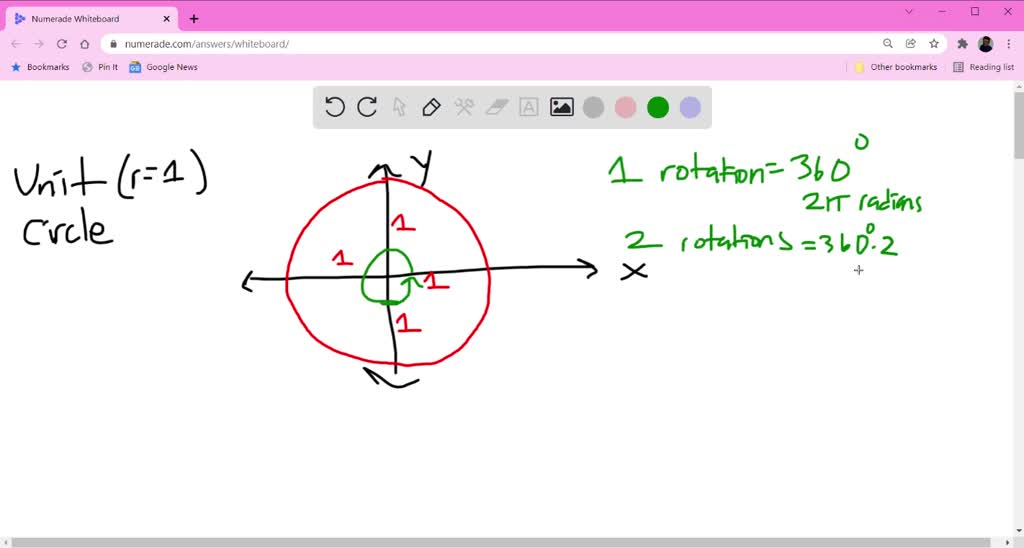The width and height of the screenshot is (1024, 548).
Task: Insert an image onto the whiteboard
Action: tap(562, 107)
